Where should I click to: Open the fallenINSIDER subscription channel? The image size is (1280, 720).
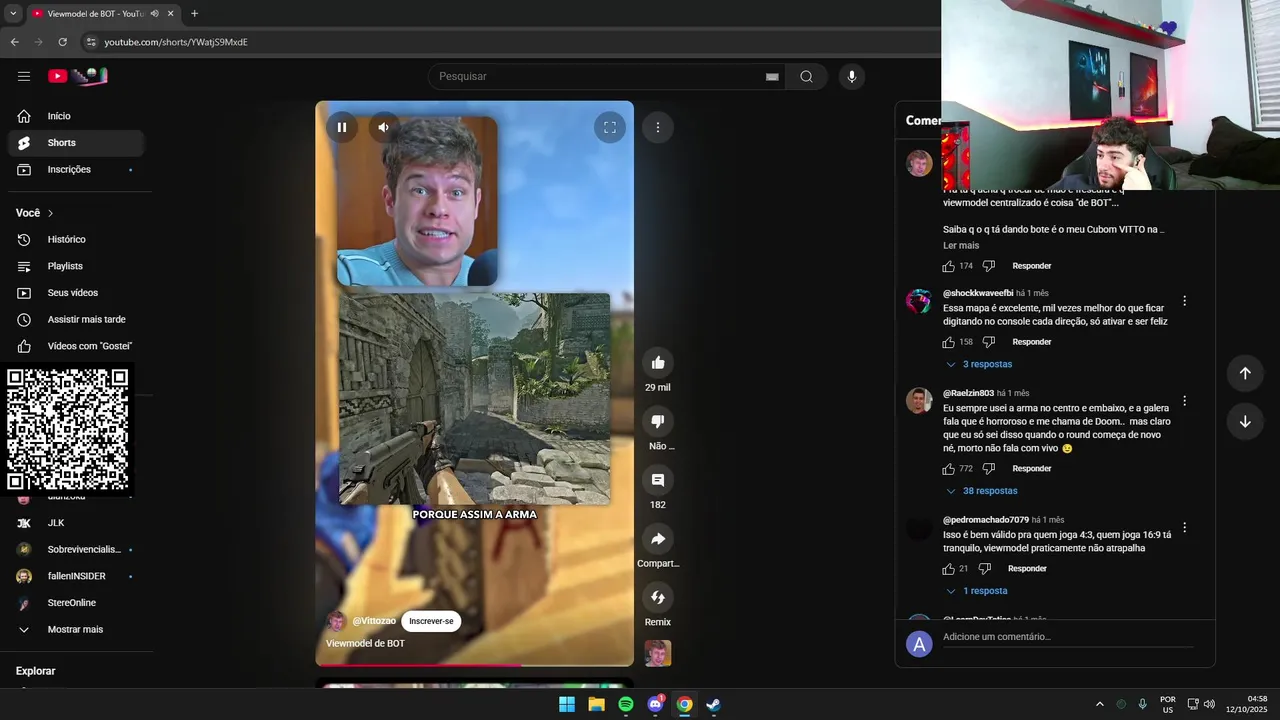pyautogui.click(x=76, y=576)
